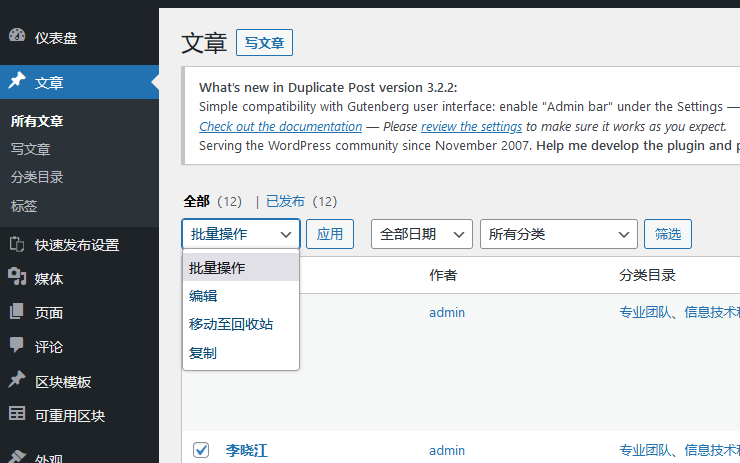Click the 写文章 button beside title

coord(264,43)
